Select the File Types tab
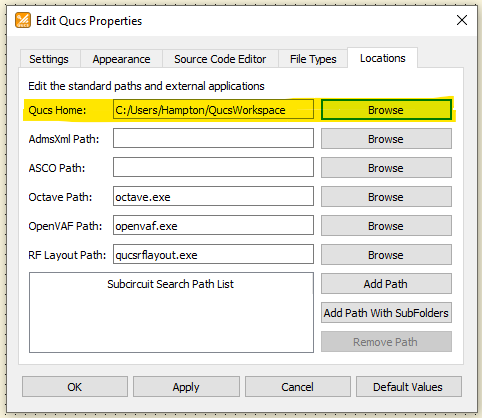Viewport: 482px width, 418px height. [x=313, y=59]
